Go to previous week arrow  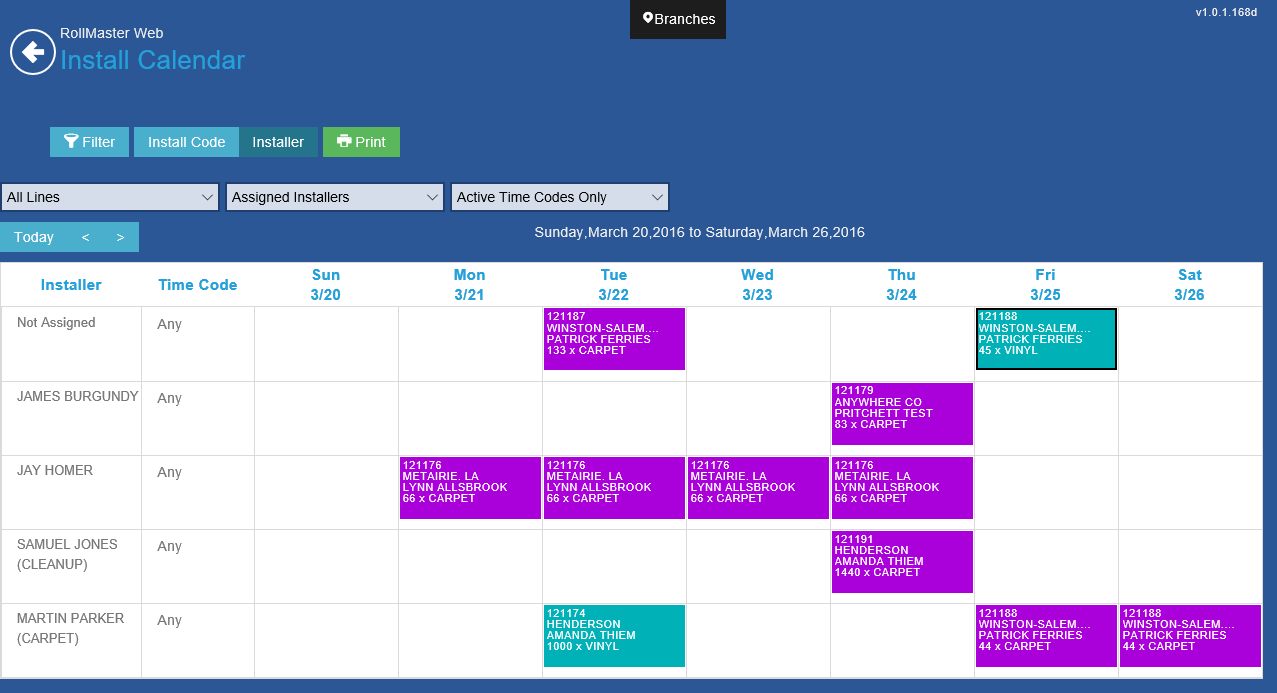click(x=86, y=237)
